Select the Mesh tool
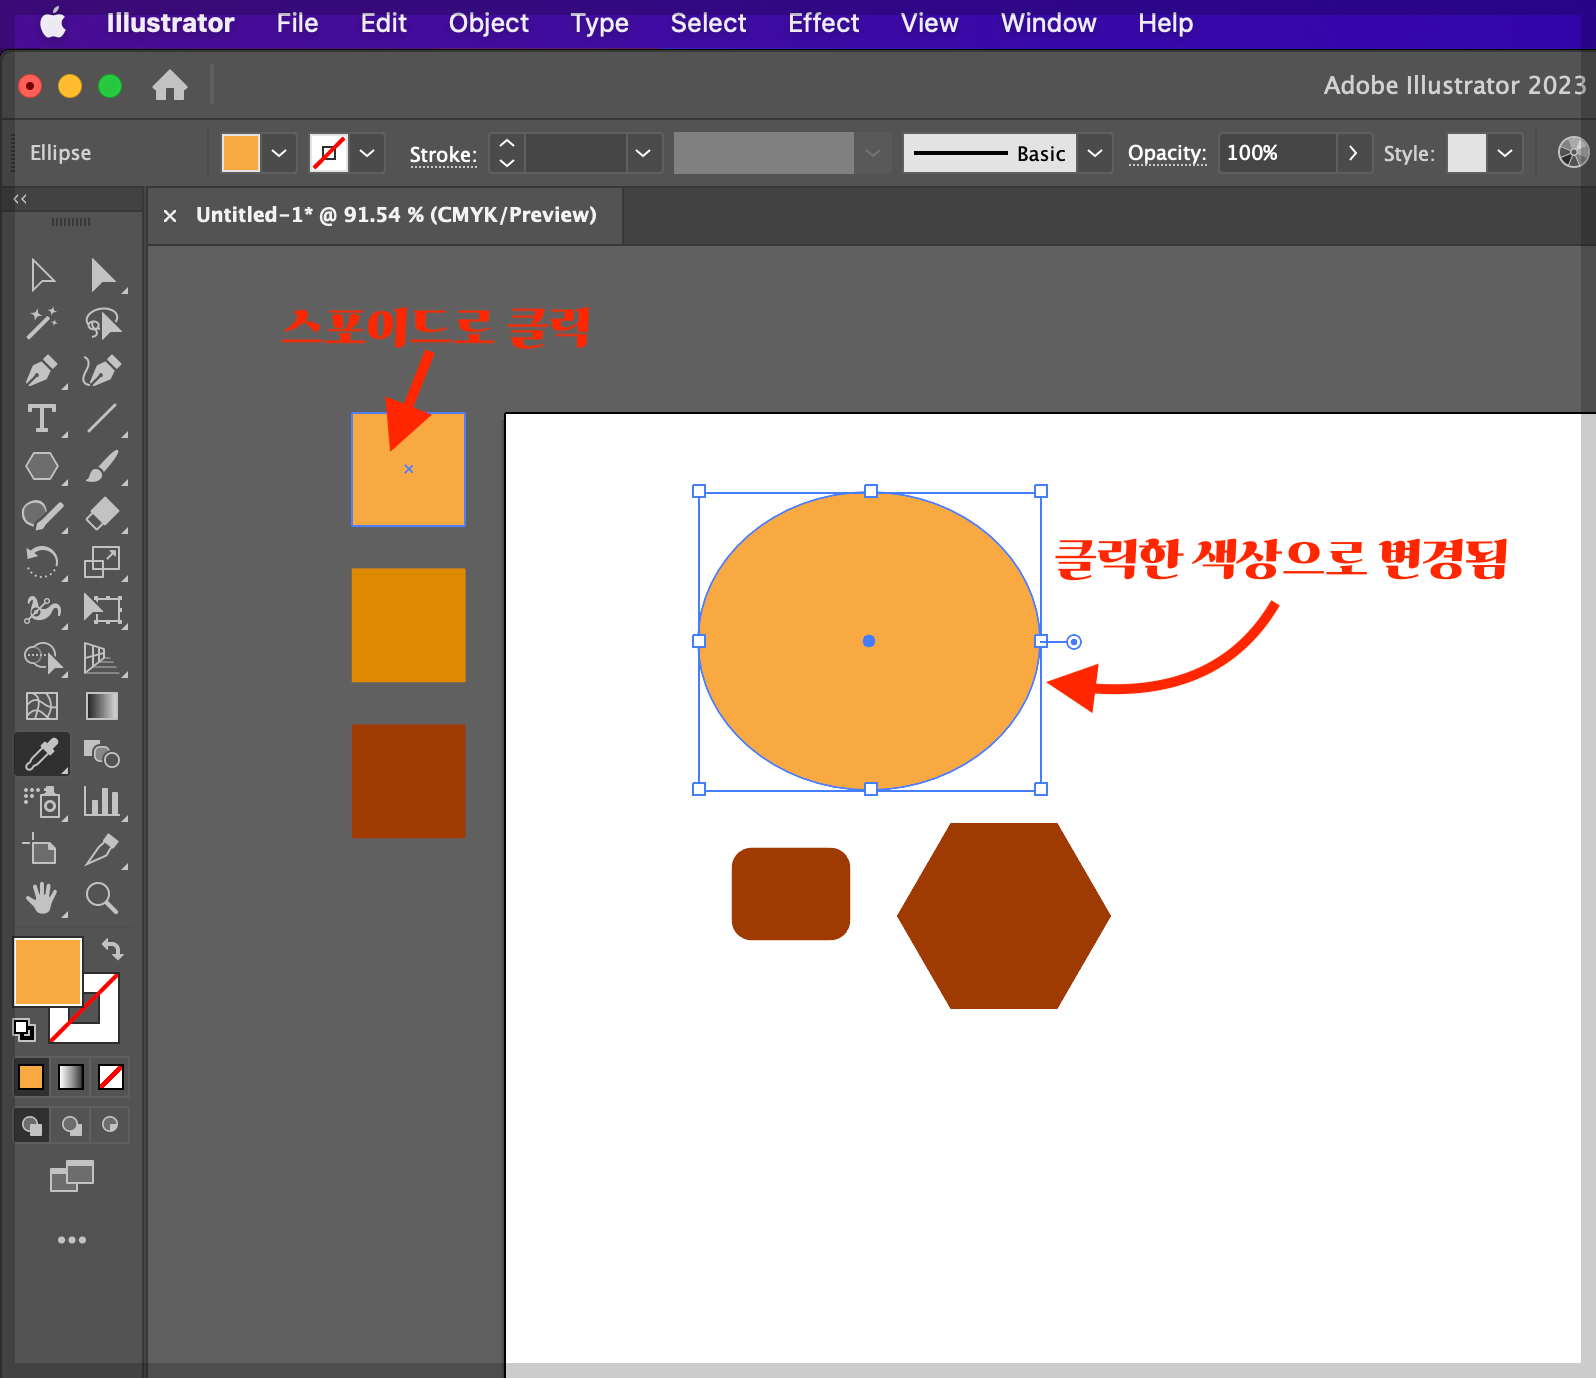This screenshot has width=1596, height=1378. coord(42,706)
